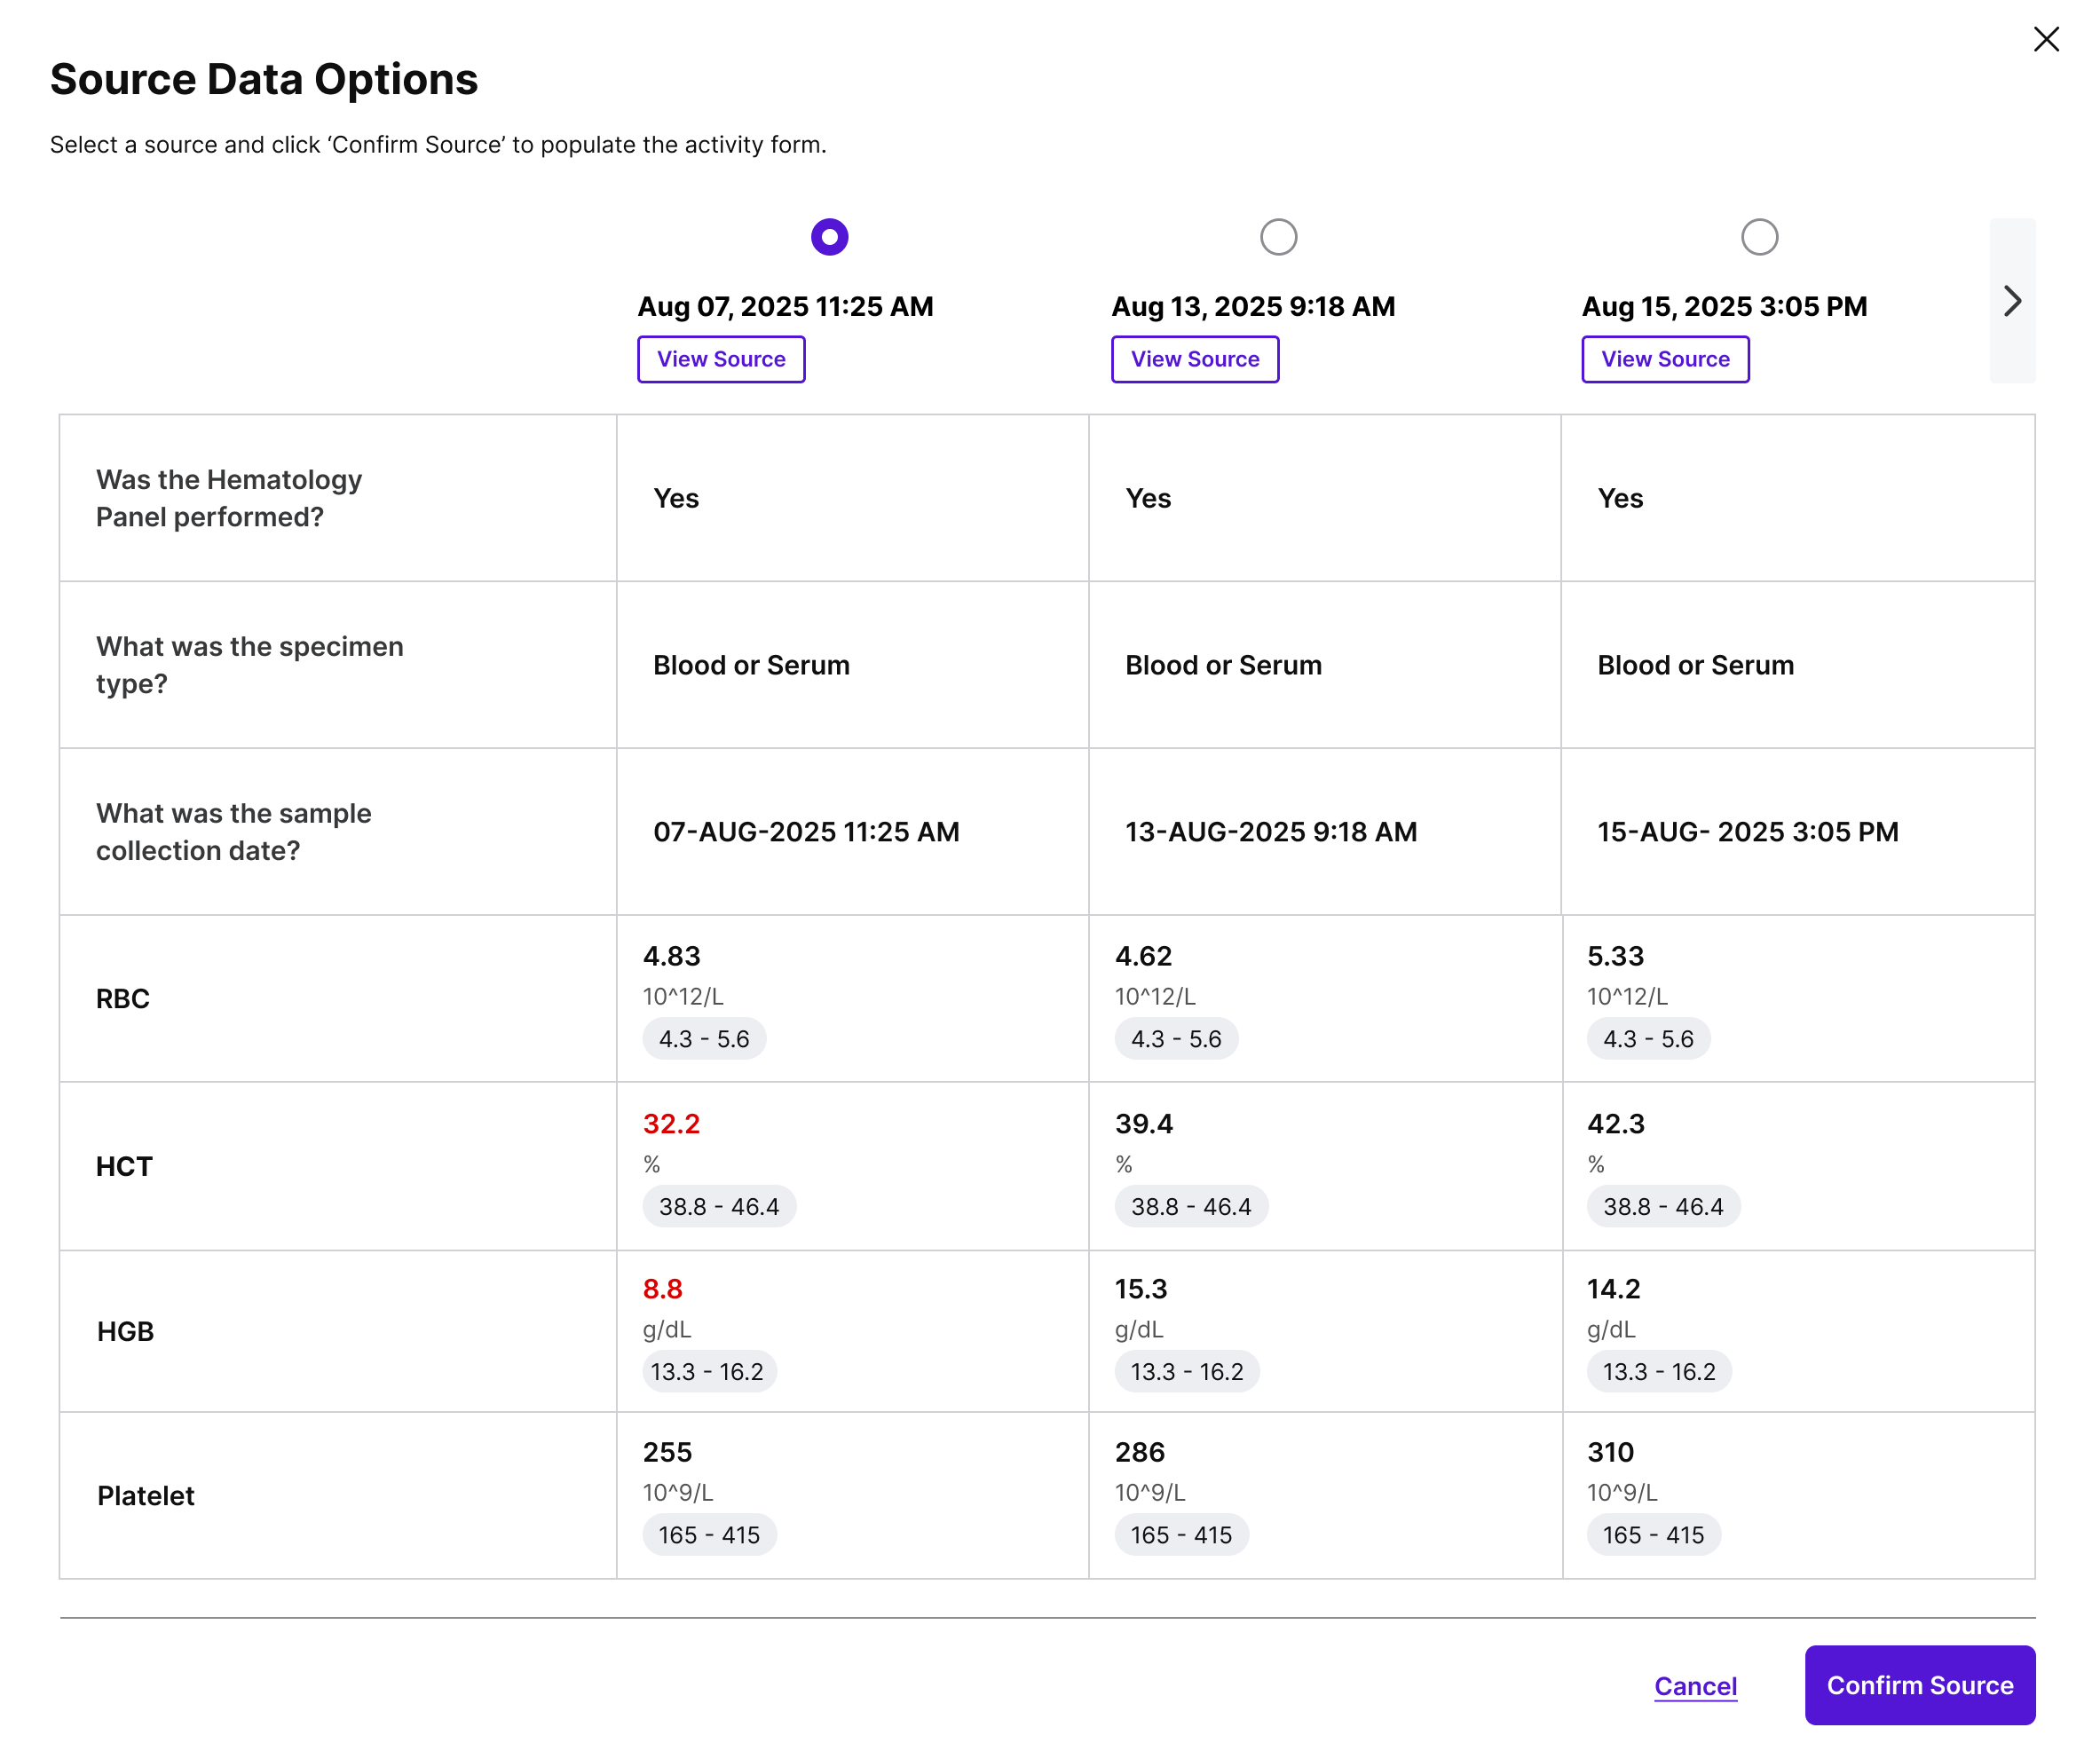Click the Cancel link
Image resolution: width=2100 pixels, height=1759 pixels.
click(1695, 1686)
